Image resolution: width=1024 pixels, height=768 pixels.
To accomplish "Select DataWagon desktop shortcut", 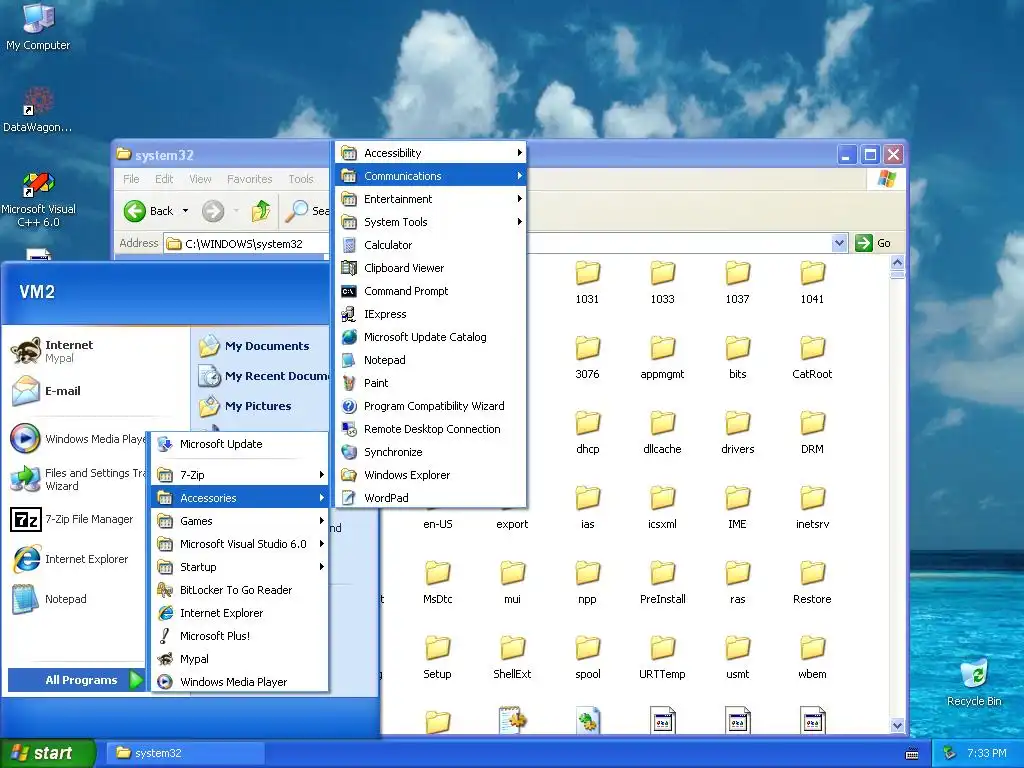I will 38,110.
